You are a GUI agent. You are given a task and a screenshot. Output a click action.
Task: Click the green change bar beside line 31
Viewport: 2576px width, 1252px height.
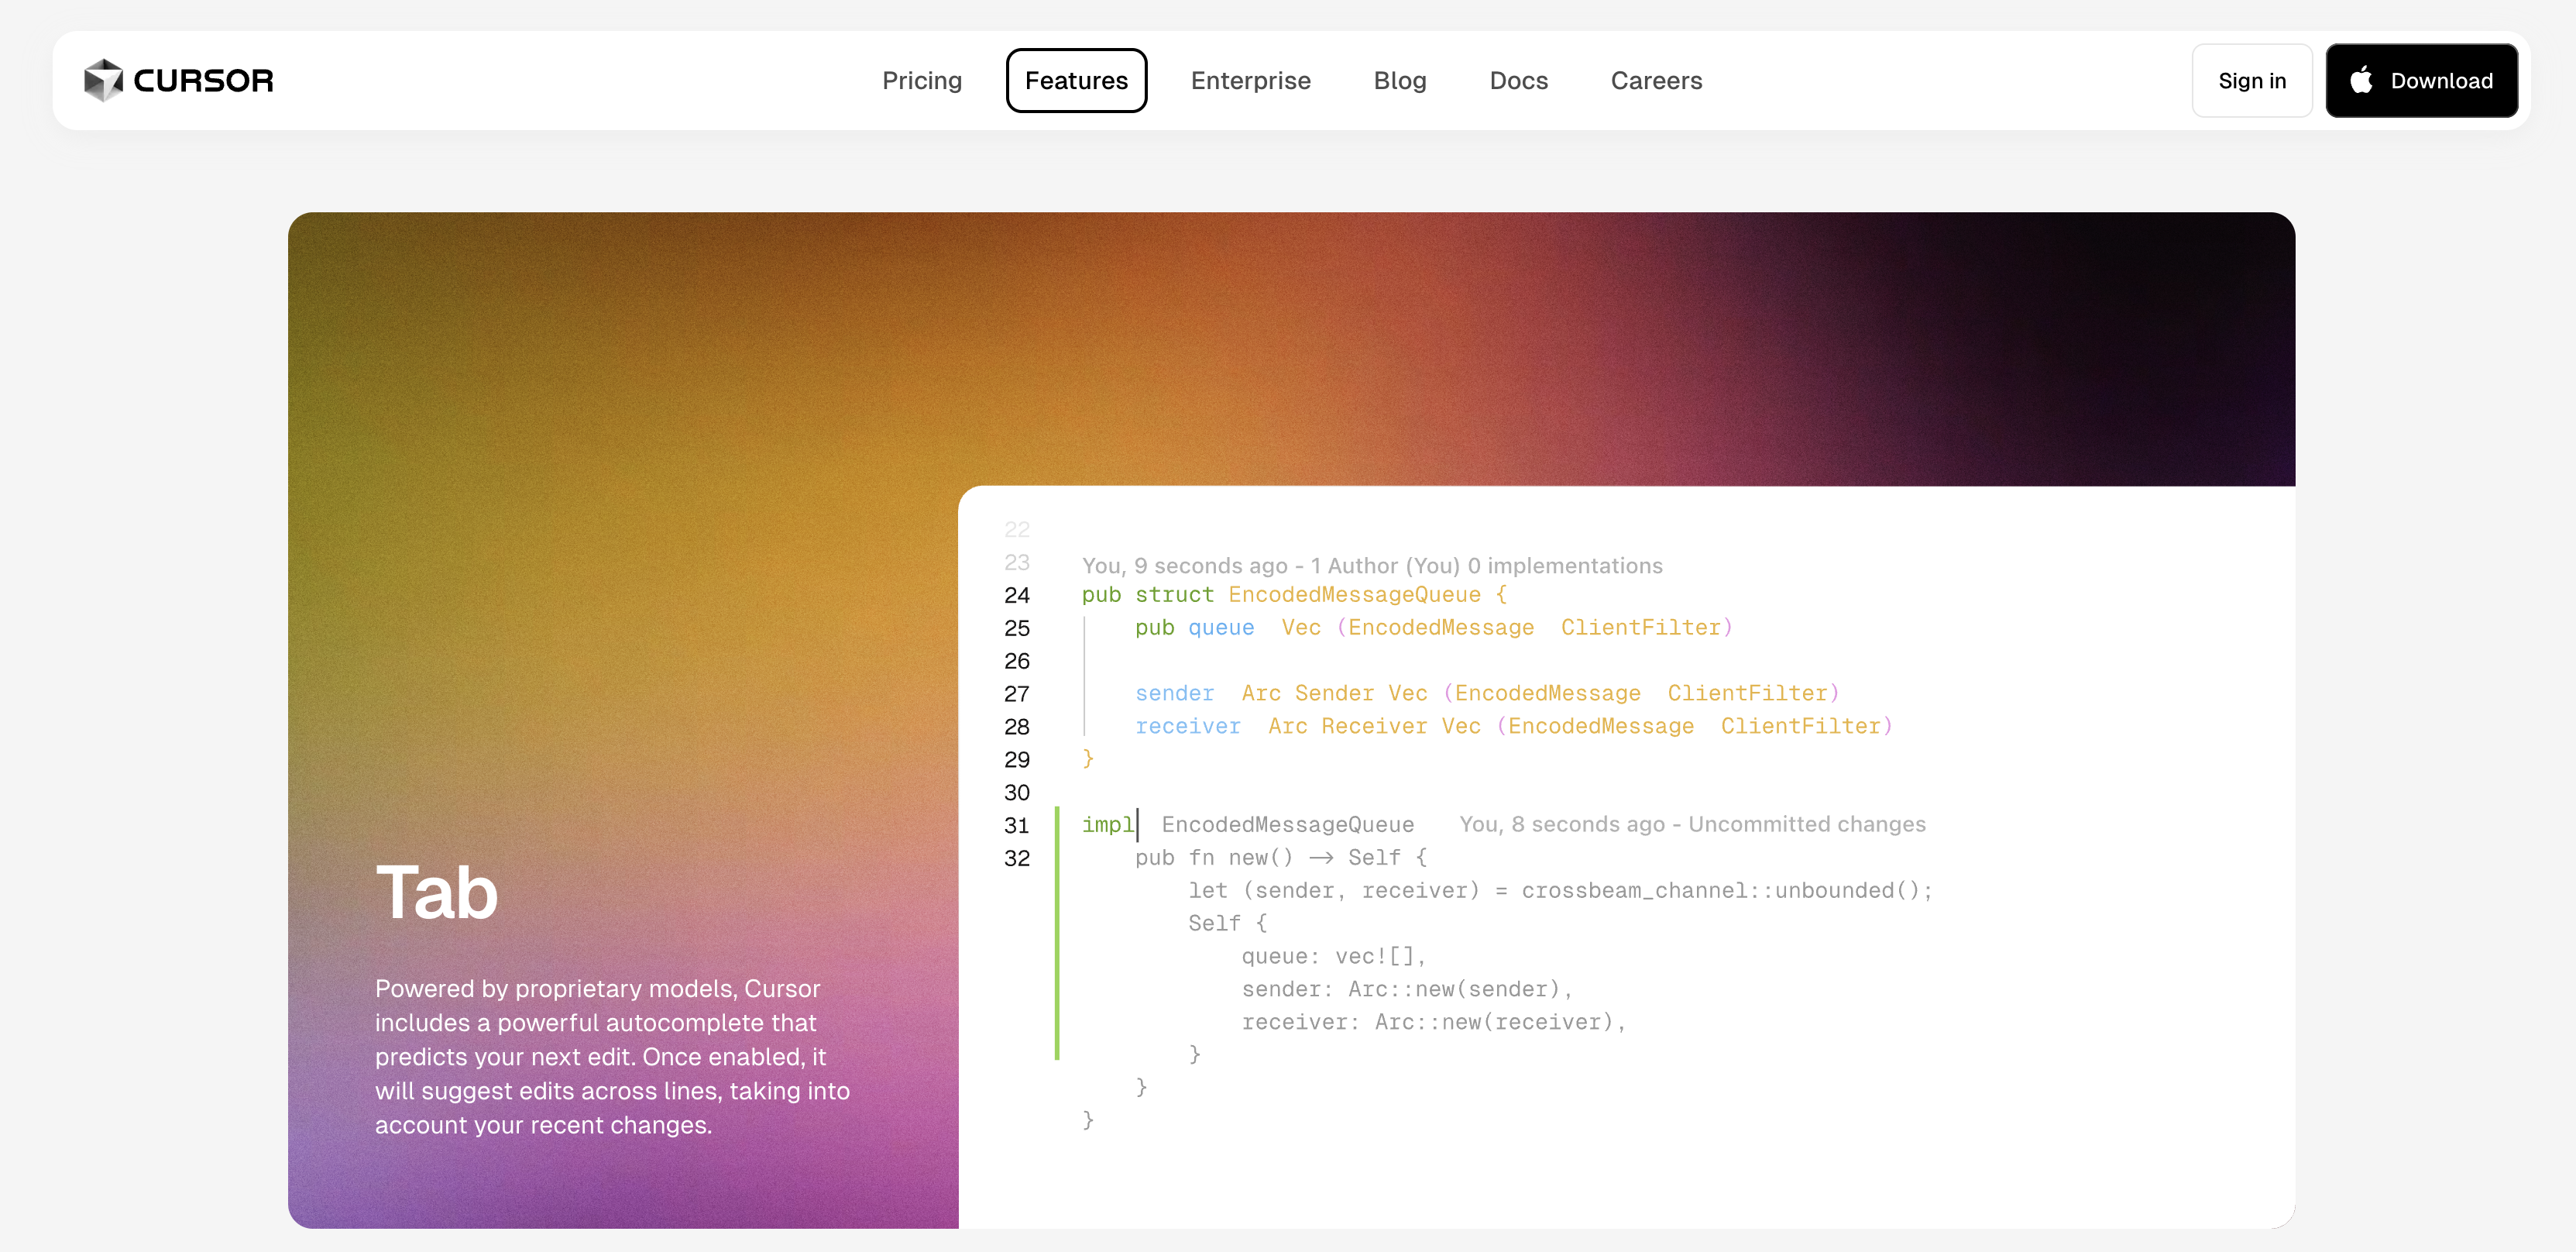pos(1057,825)
